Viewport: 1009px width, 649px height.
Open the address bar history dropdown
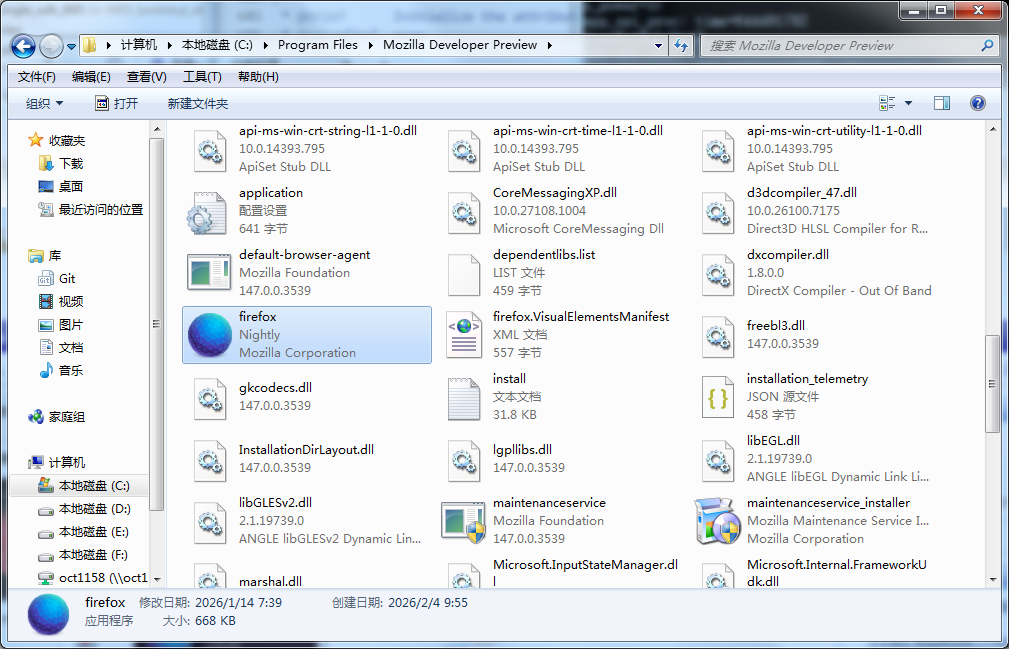click(x=658, y=45)
